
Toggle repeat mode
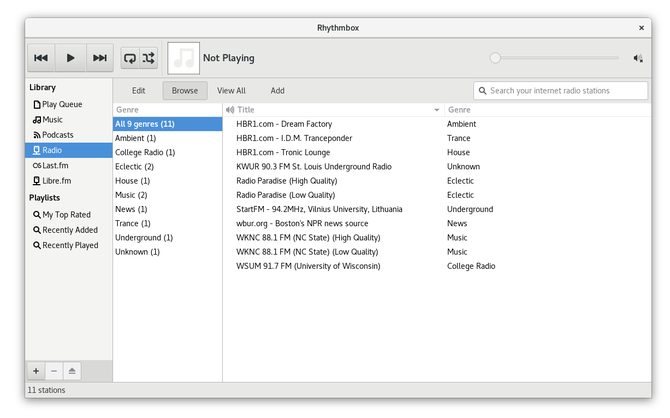(130, 58)
